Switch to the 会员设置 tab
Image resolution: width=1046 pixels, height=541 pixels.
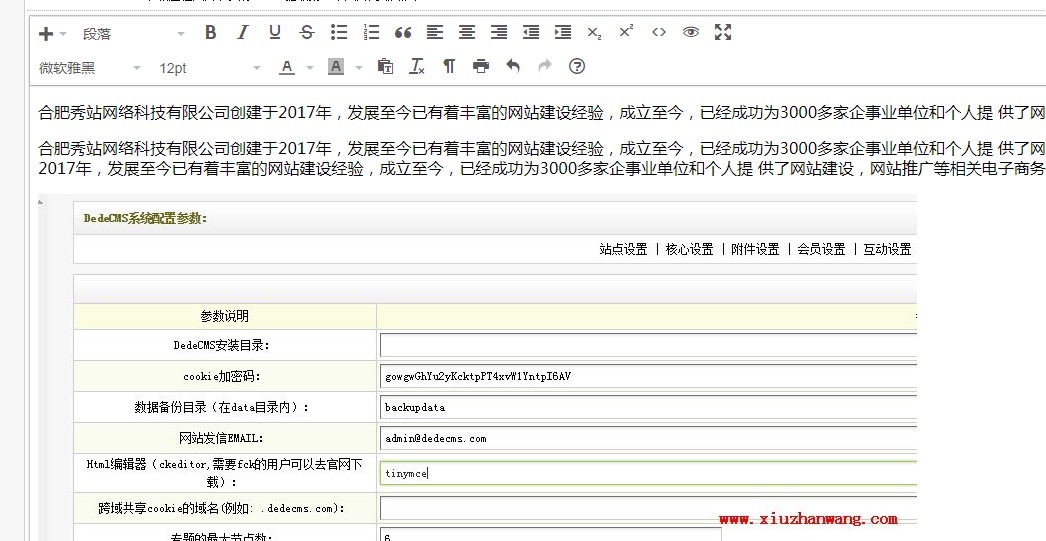(x=821, y=249)
